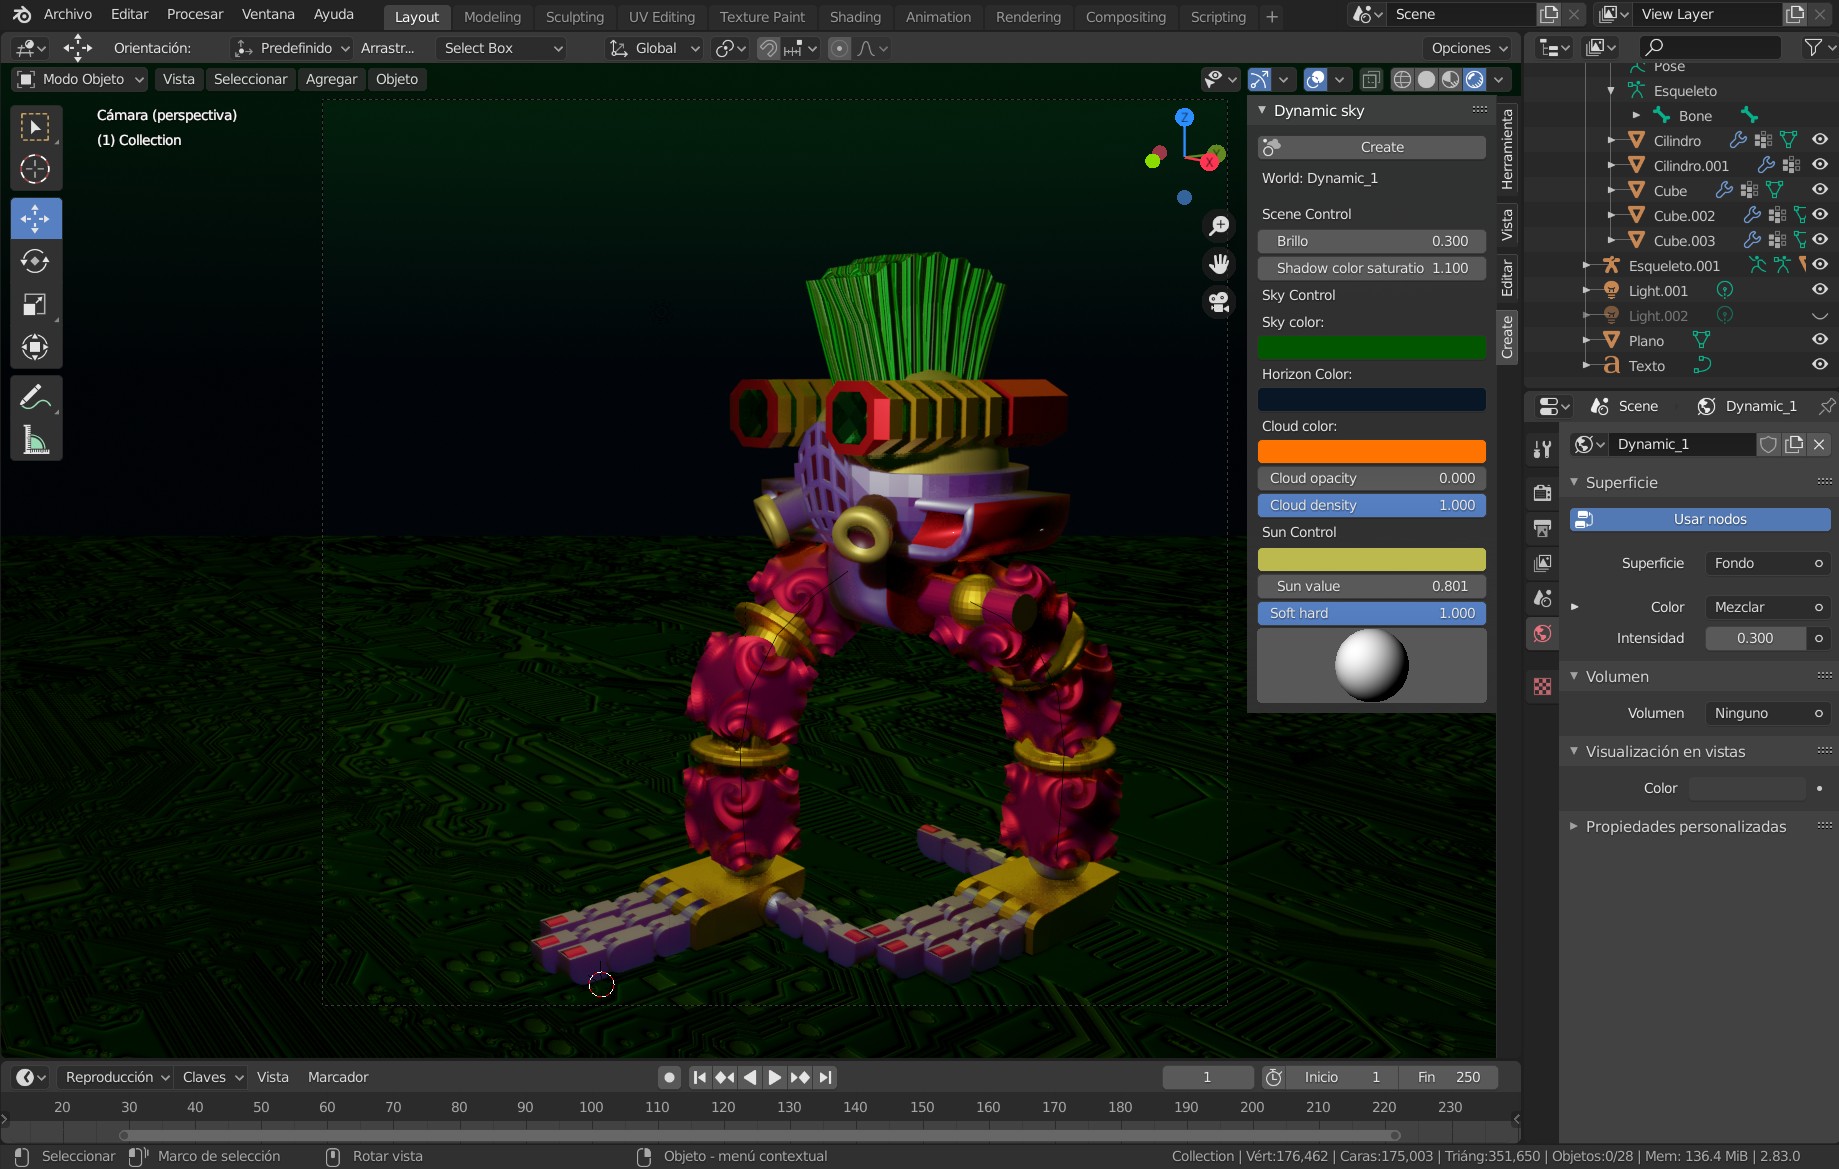This screenshot has width=1839, height=1169.
Task: Open World properties tab icon
Action: [1542, 634]
